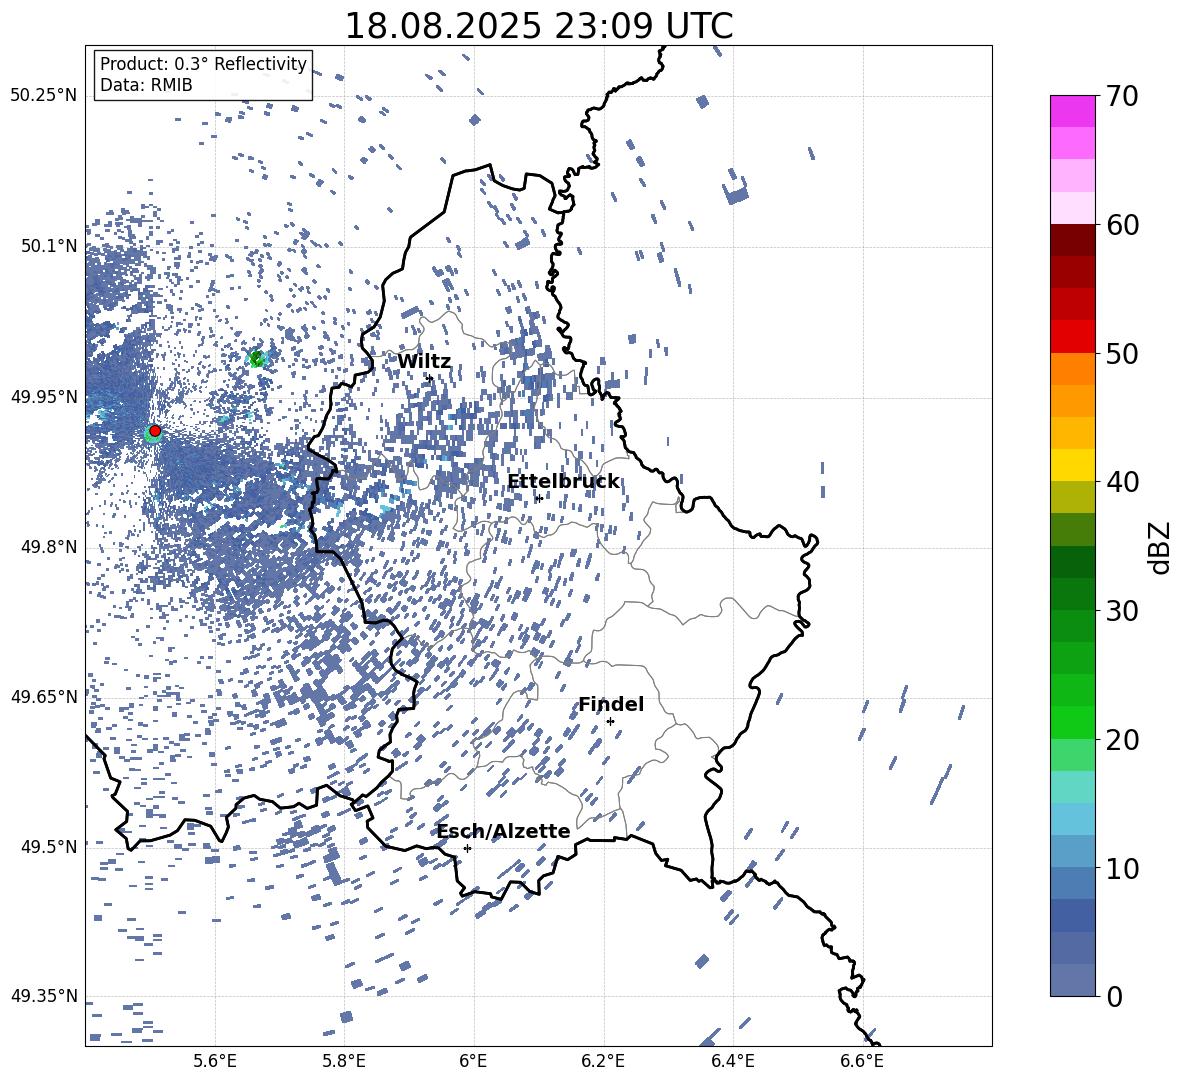Pick the olive swatch just below 40 dBZ
This screenshot has height=1081, width=1184.
(1073, 497)
